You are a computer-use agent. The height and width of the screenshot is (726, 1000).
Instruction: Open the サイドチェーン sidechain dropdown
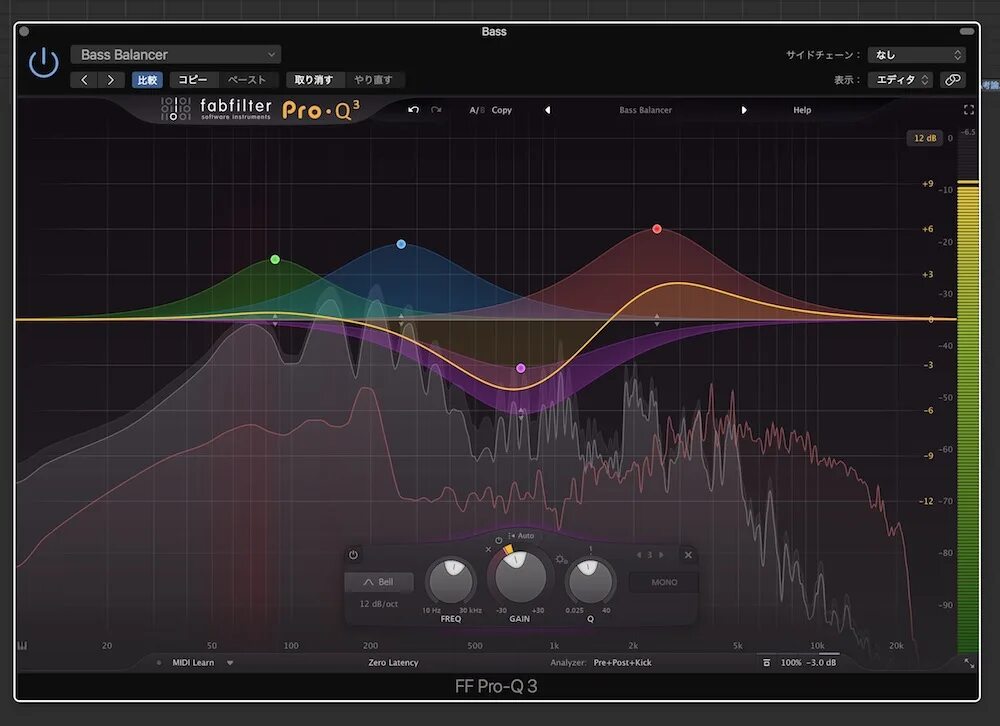(916, 55)
